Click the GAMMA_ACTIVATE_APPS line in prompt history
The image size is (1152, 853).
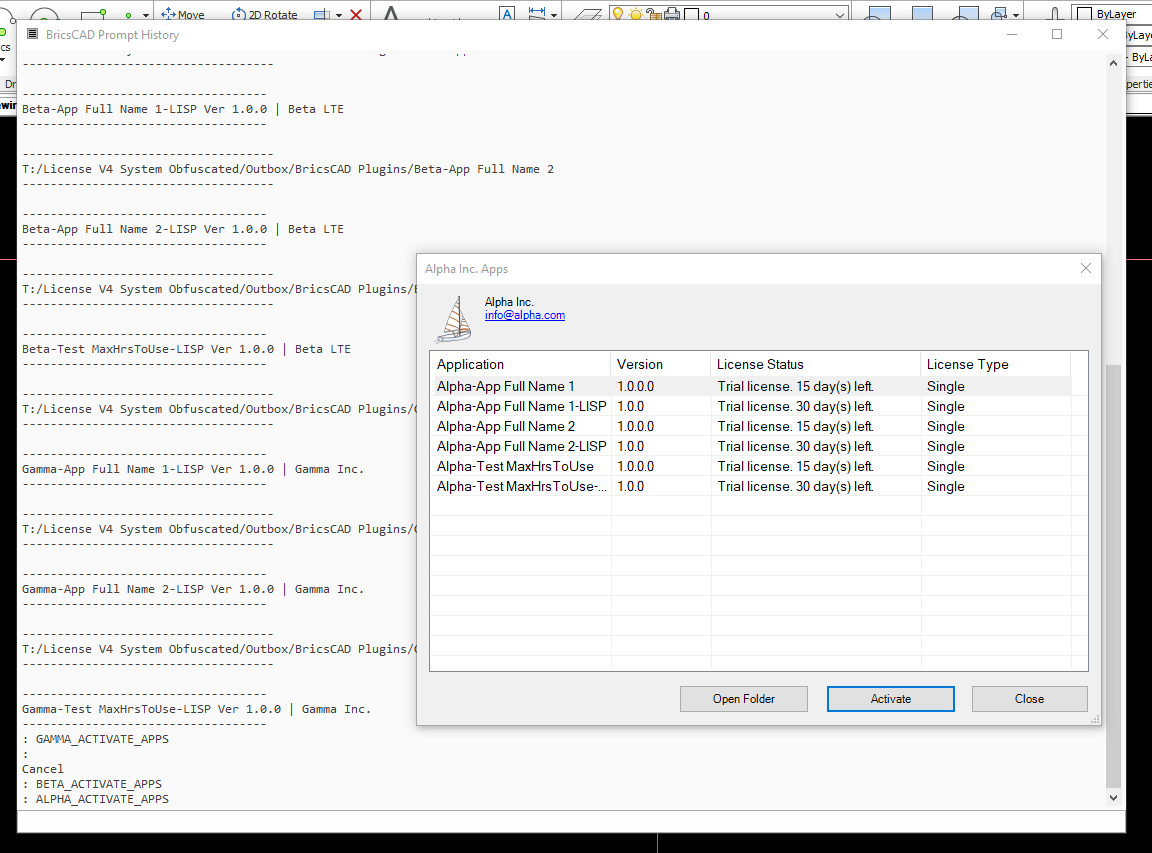tap(102, 739)
